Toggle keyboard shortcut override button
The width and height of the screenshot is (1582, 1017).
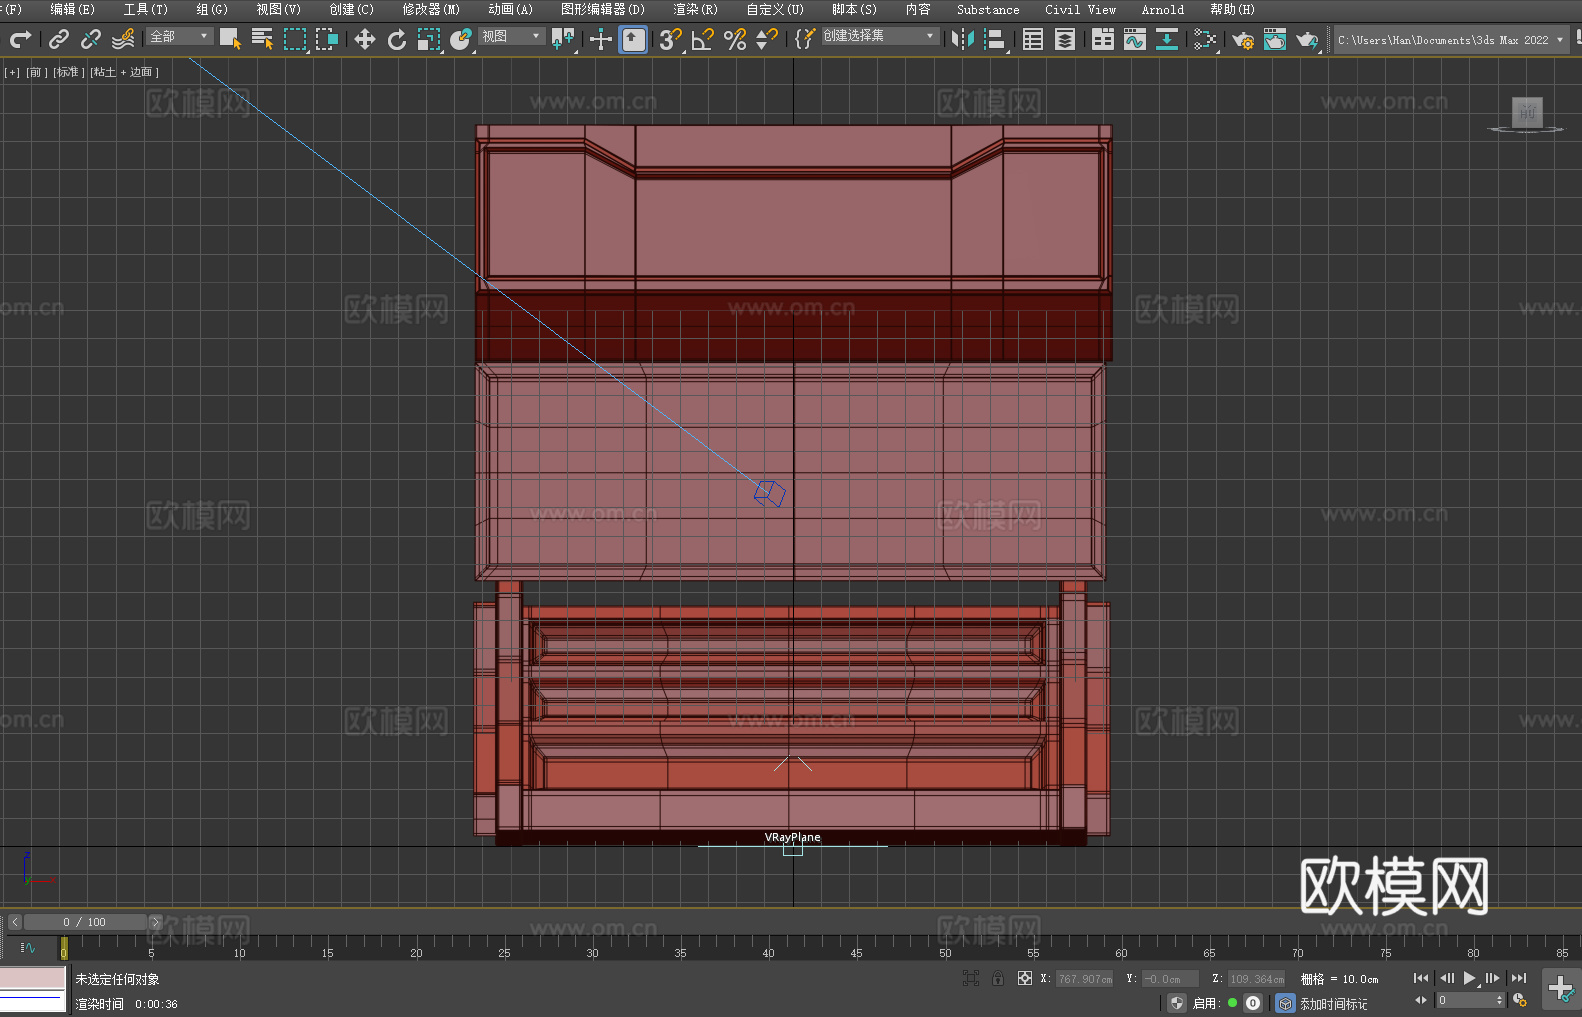coord(633,39)
